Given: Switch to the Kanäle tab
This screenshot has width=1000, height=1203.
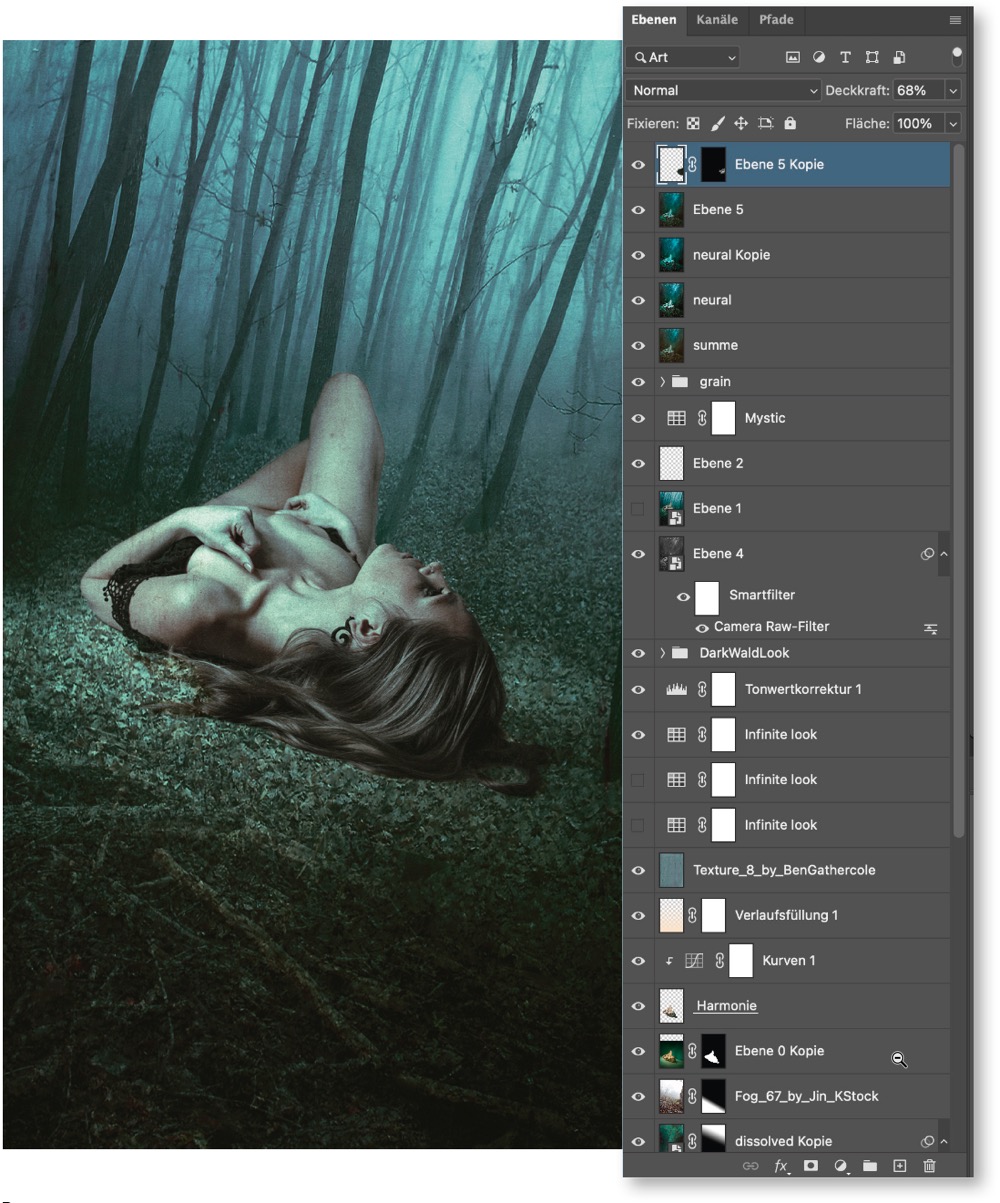Looking at the screenshot, I should pos(717,19).
